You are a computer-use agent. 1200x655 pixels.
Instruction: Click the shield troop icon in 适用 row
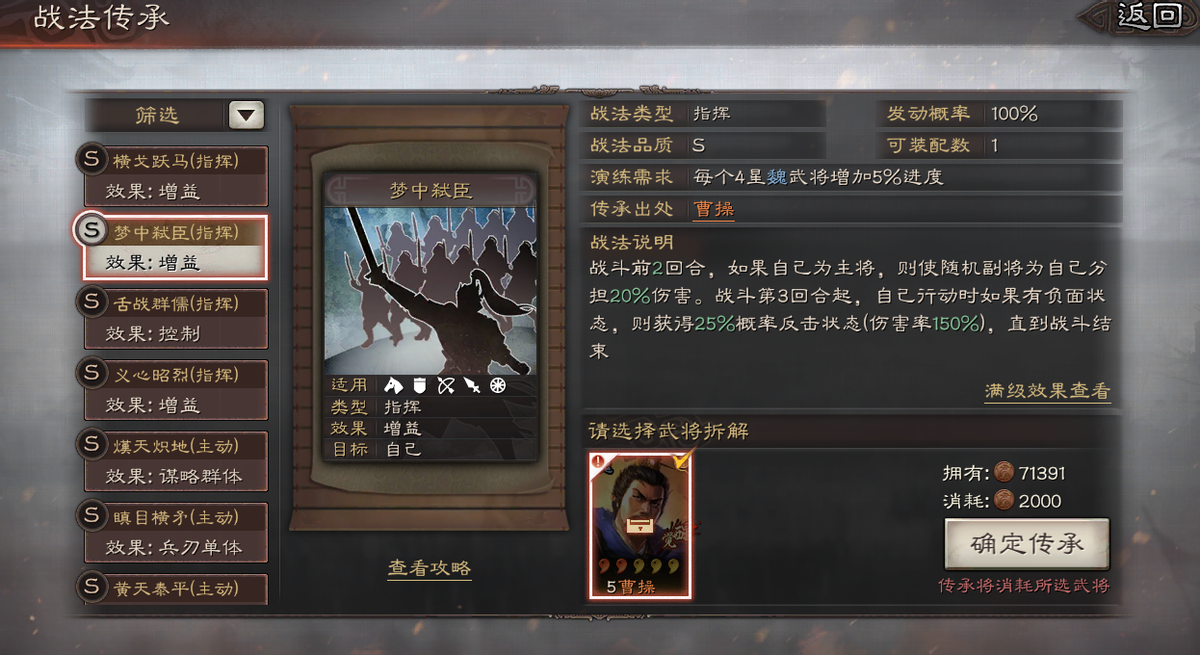pyautogui.click(x=419, y=385)
